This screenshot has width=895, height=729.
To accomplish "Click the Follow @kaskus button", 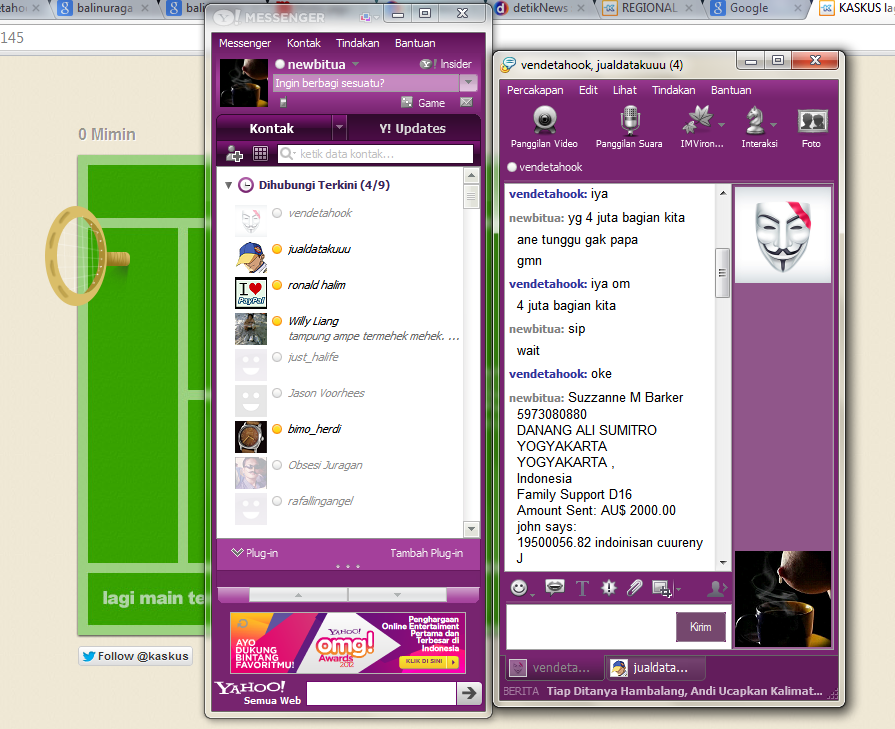I will (136, 656).
